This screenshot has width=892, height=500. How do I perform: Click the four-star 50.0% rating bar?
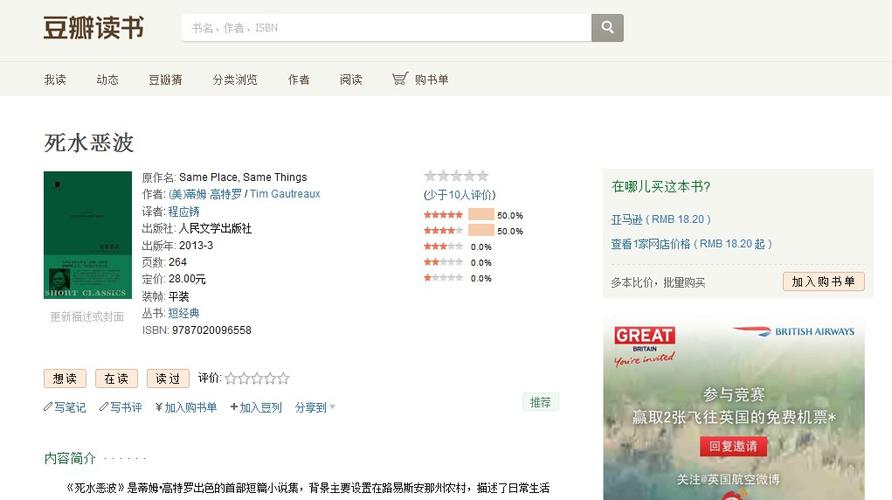coord(481,230)
